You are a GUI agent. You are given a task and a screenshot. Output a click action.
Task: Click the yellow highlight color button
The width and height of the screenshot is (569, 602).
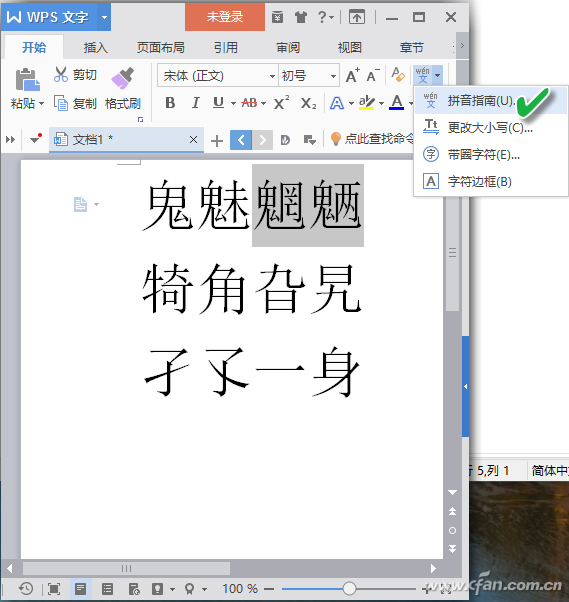[367, 103]
